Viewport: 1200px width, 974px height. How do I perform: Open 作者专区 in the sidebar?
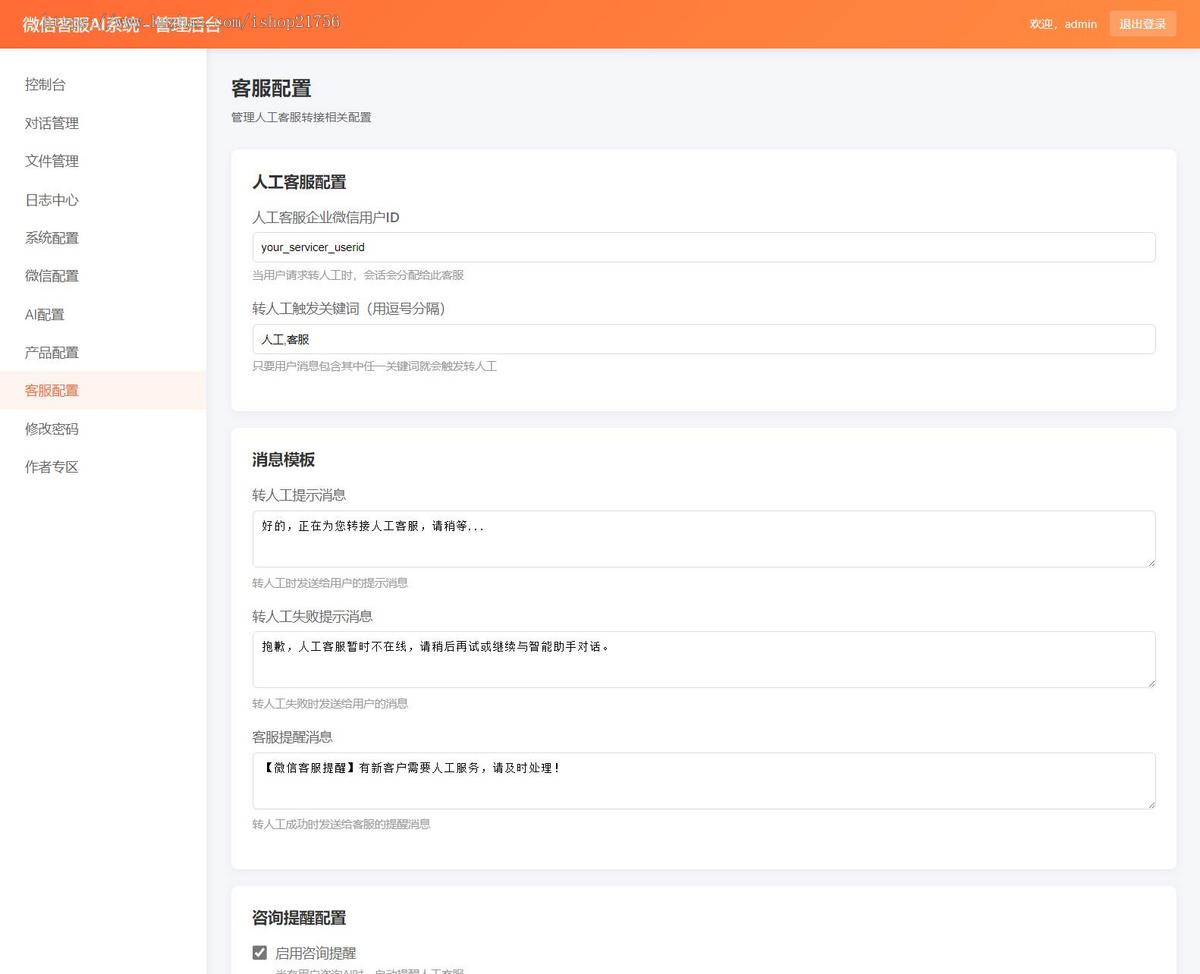[103, 467]
